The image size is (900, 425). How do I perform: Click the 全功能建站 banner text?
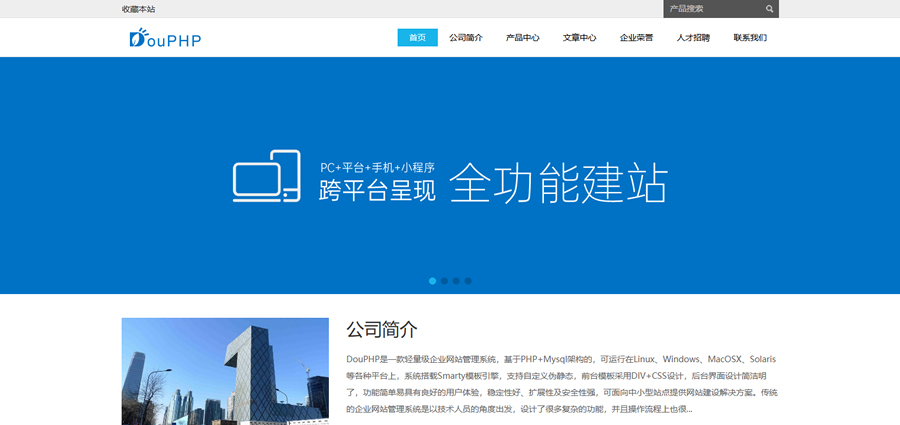pos(558,181)
